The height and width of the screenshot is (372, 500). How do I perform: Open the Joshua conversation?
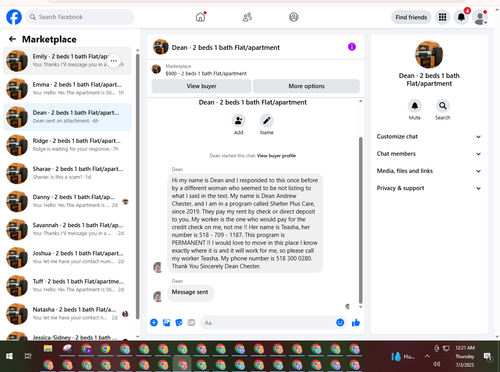[67, 257]
